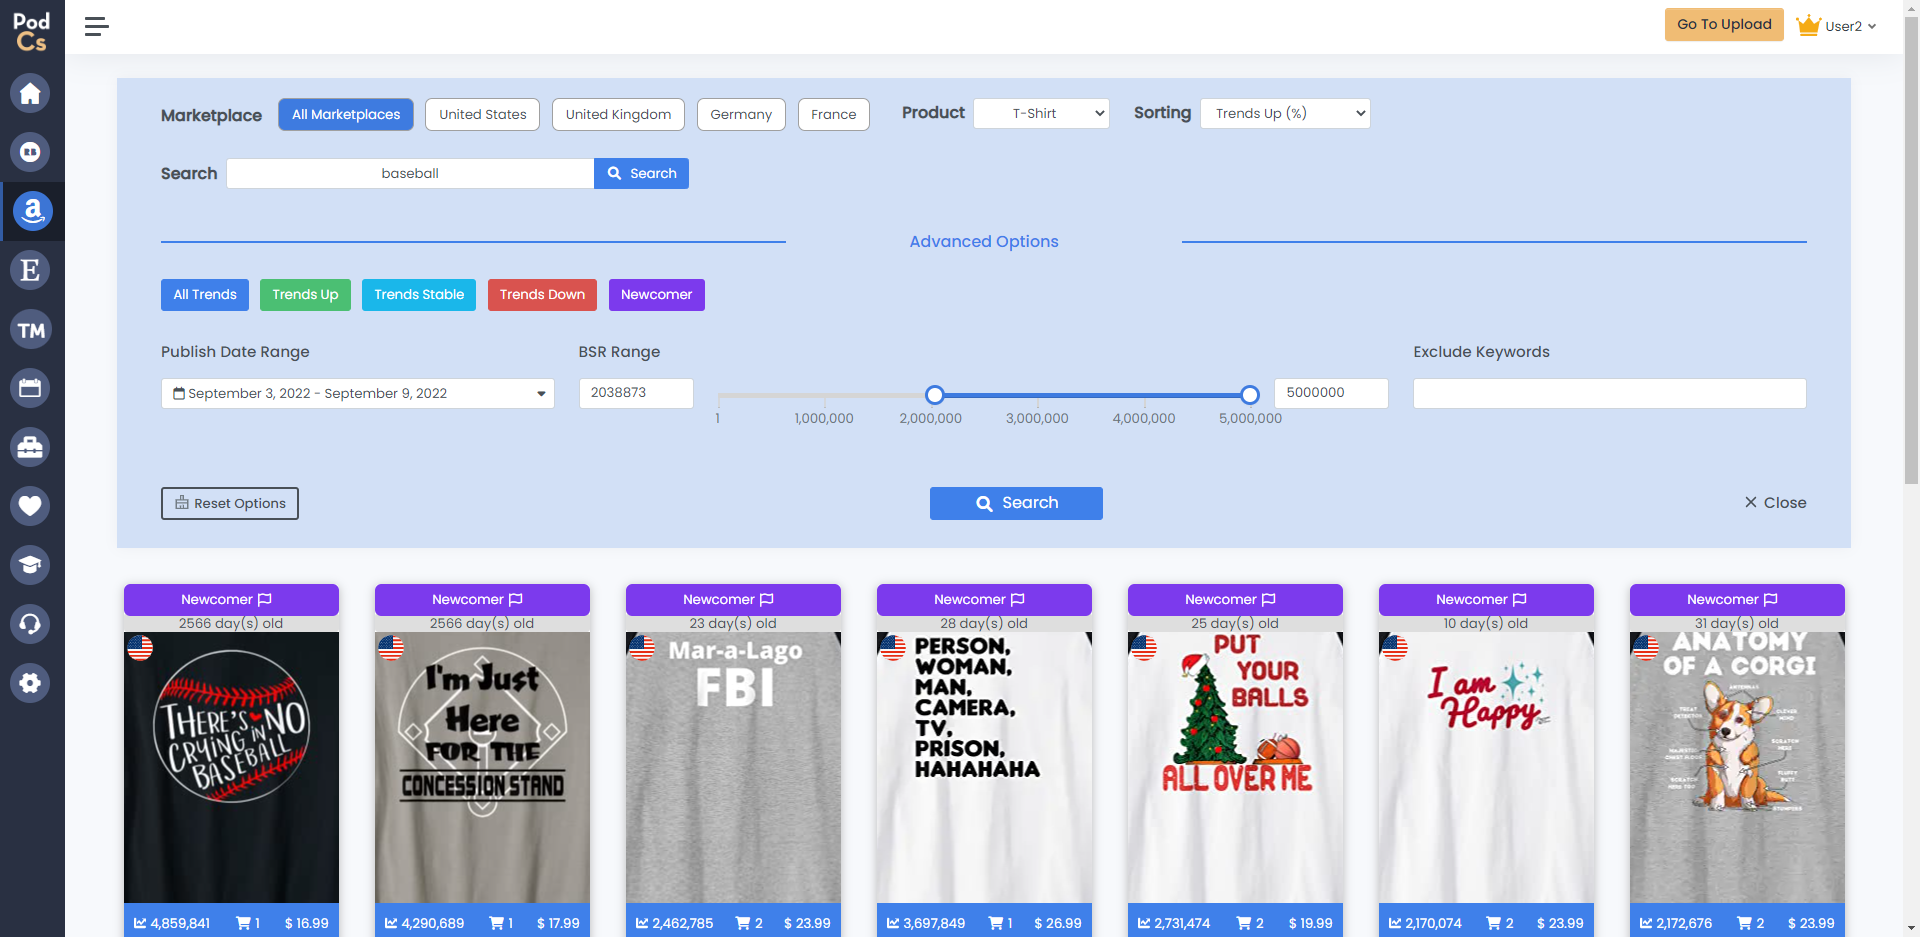Open the 'Put Your Balls All Over Me' shirt
The width and height of the screenshot is (1920, 937).
point(1235,767)
